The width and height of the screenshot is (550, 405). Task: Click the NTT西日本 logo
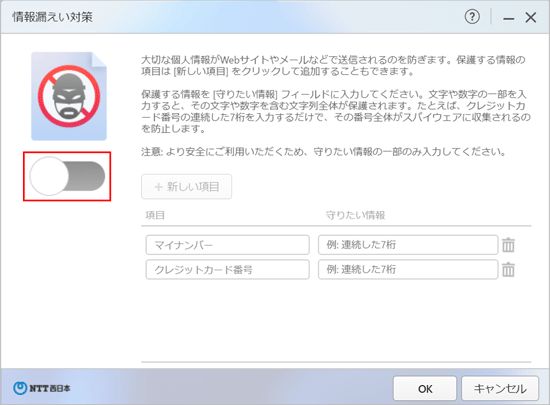click(x=42, y=388)
